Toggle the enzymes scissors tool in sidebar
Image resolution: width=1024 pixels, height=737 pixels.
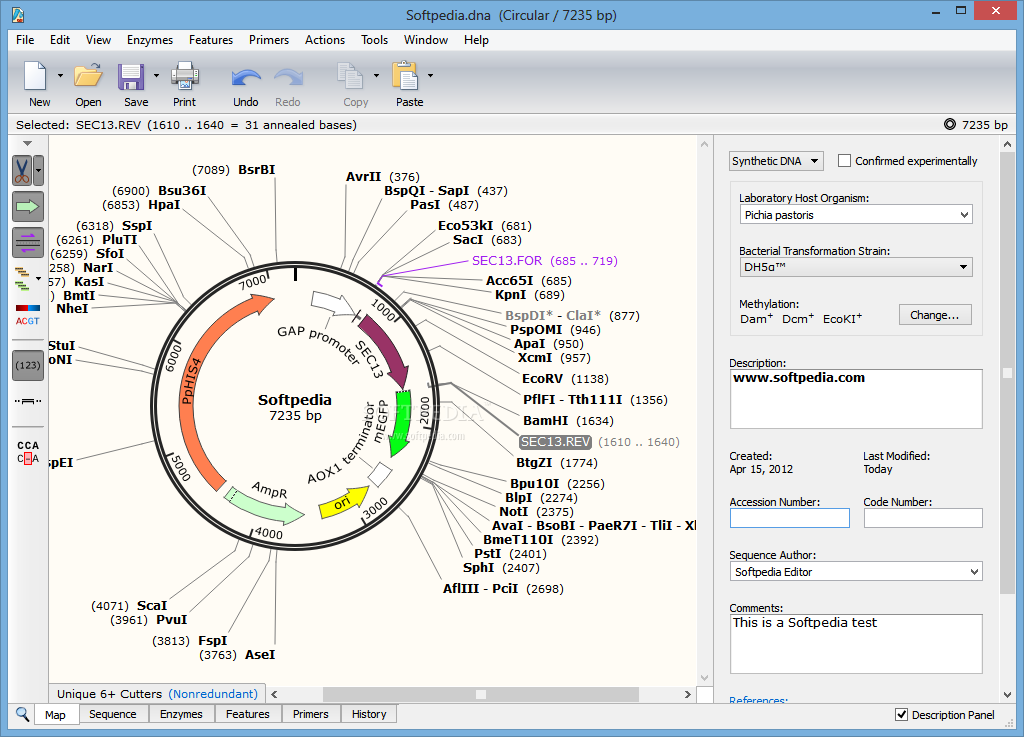click(x=22, y=171)
